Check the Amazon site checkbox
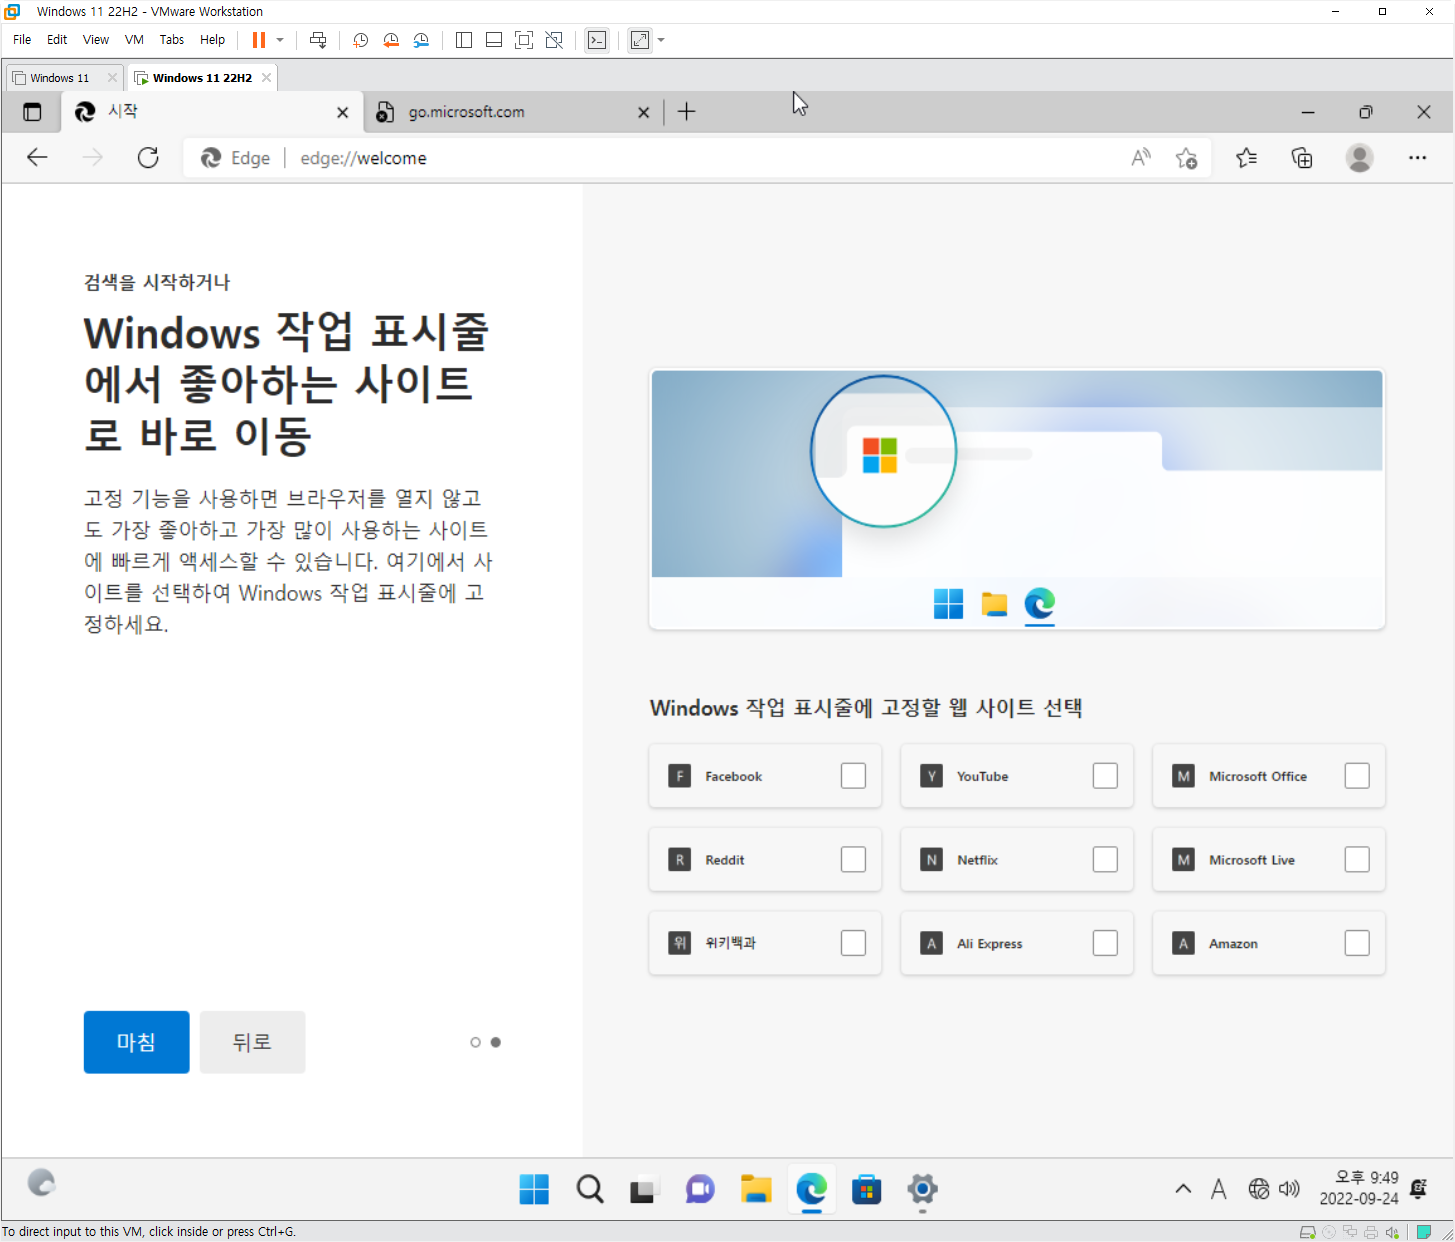Viewport: 1455px width, 1242px height. coord(1357,943)
